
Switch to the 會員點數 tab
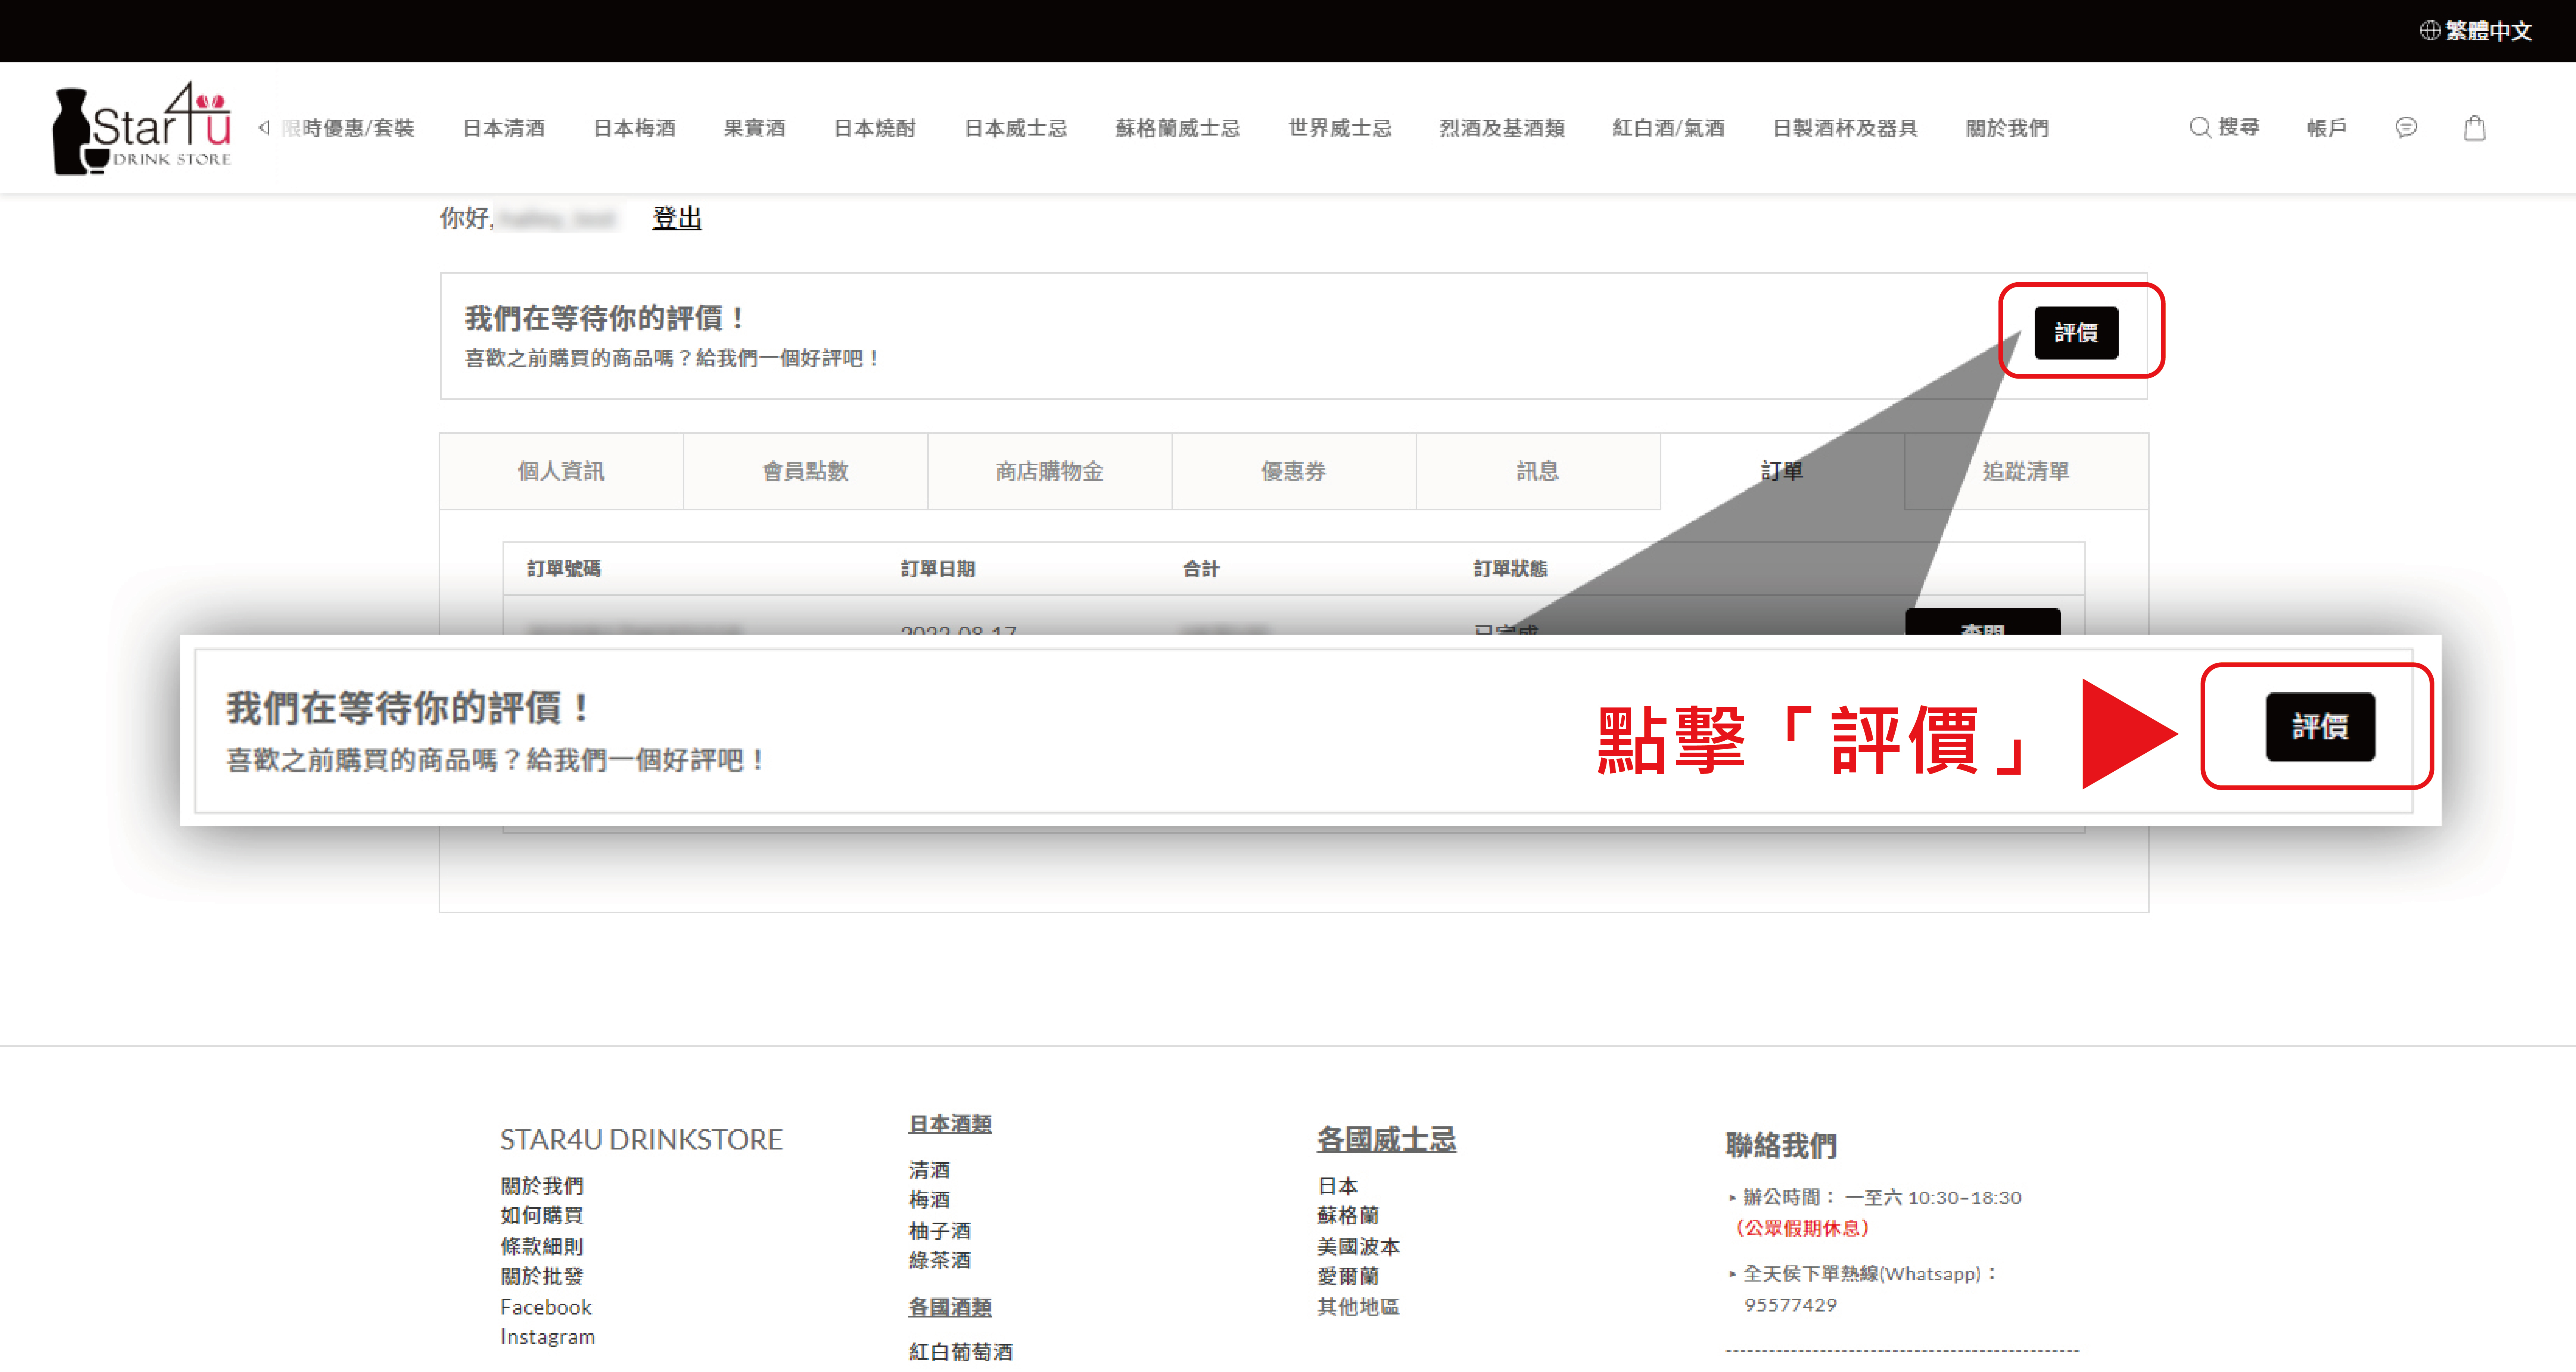pos(805,471)
